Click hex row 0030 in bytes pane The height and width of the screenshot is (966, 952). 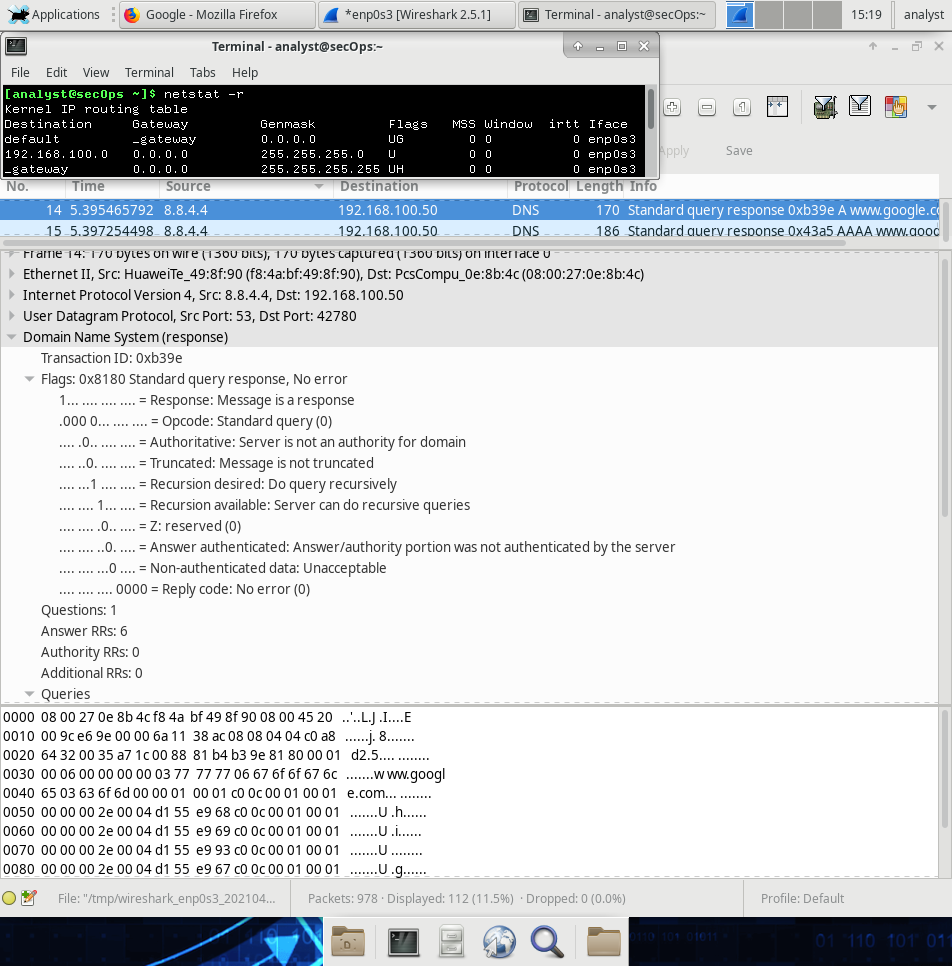224,774
